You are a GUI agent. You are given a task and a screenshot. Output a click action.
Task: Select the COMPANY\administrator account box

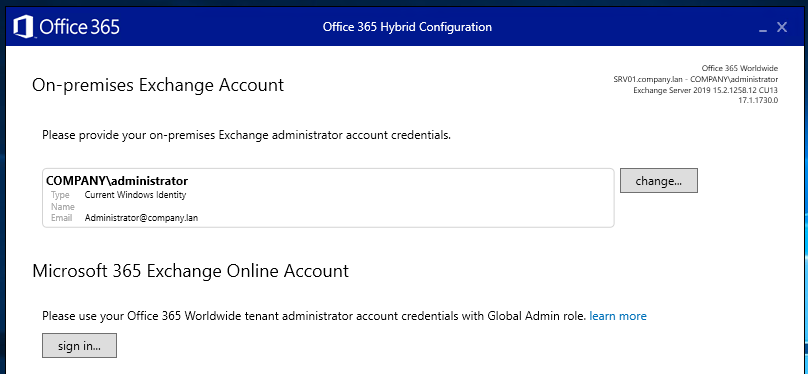coord(328,198)
